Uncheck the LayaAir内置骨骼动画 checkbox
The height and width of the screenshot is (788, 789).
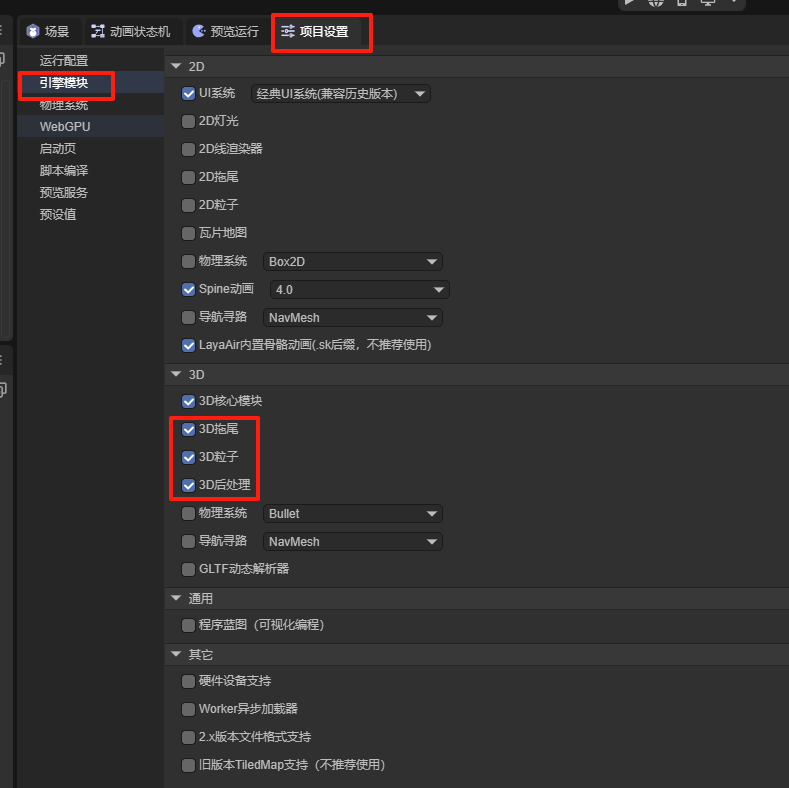click(188, 346)
